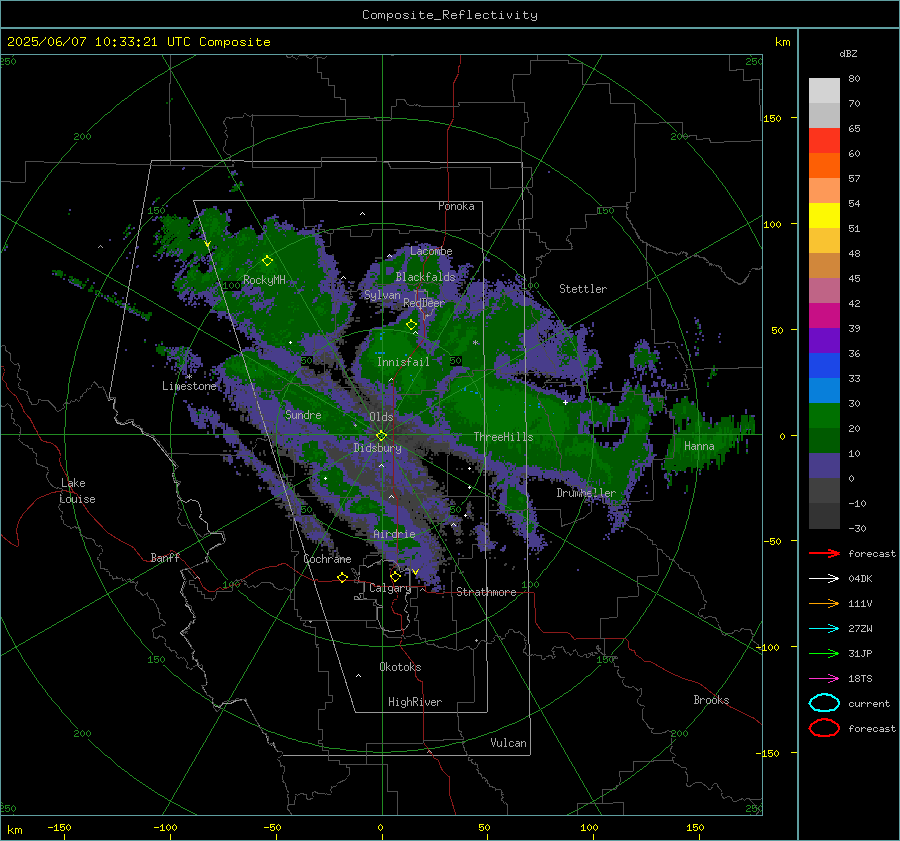Click the ThreeHills town label
The image size is (900, 841).
coord(503,437)
